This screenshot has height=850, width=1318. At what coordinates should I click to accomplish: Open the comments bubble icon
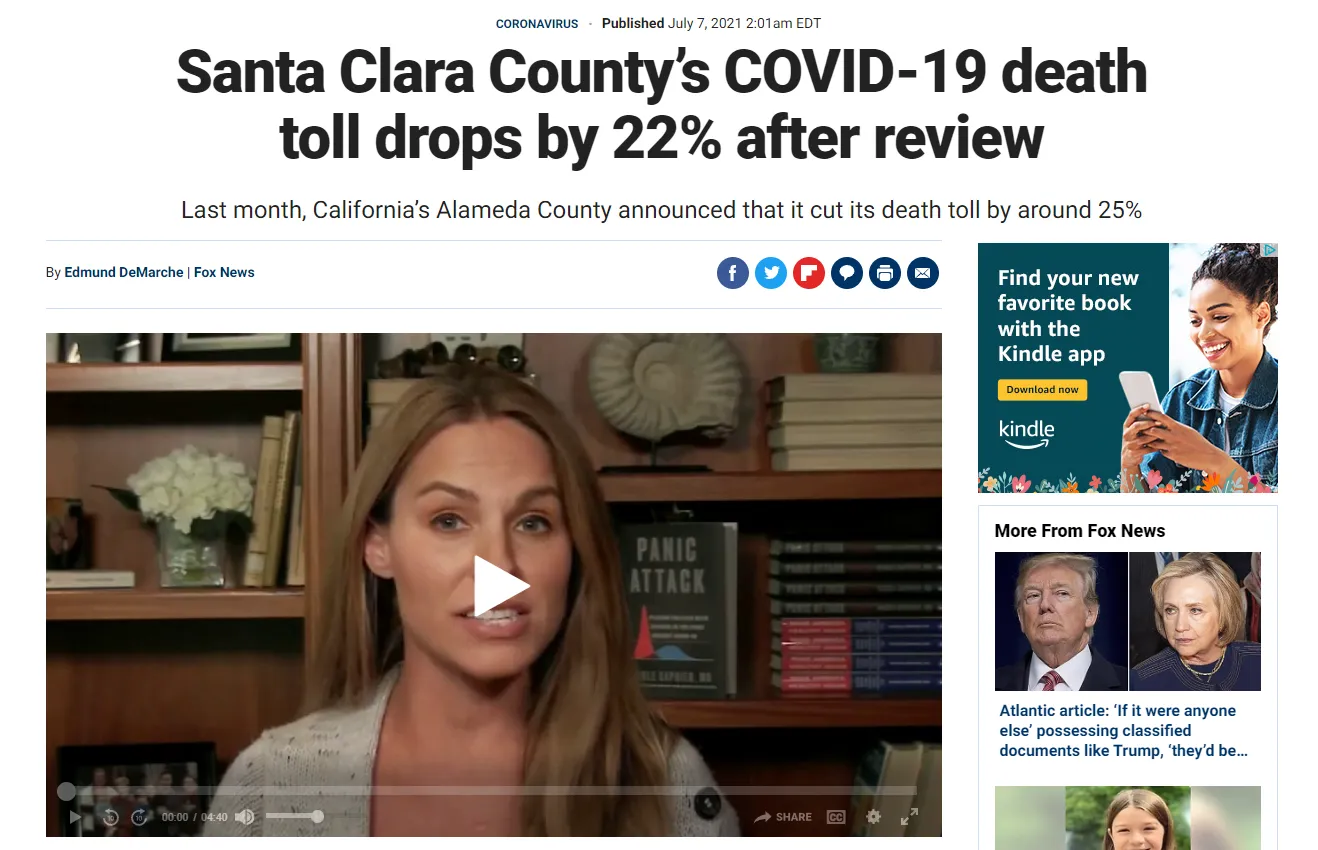(x=847, y=273)
